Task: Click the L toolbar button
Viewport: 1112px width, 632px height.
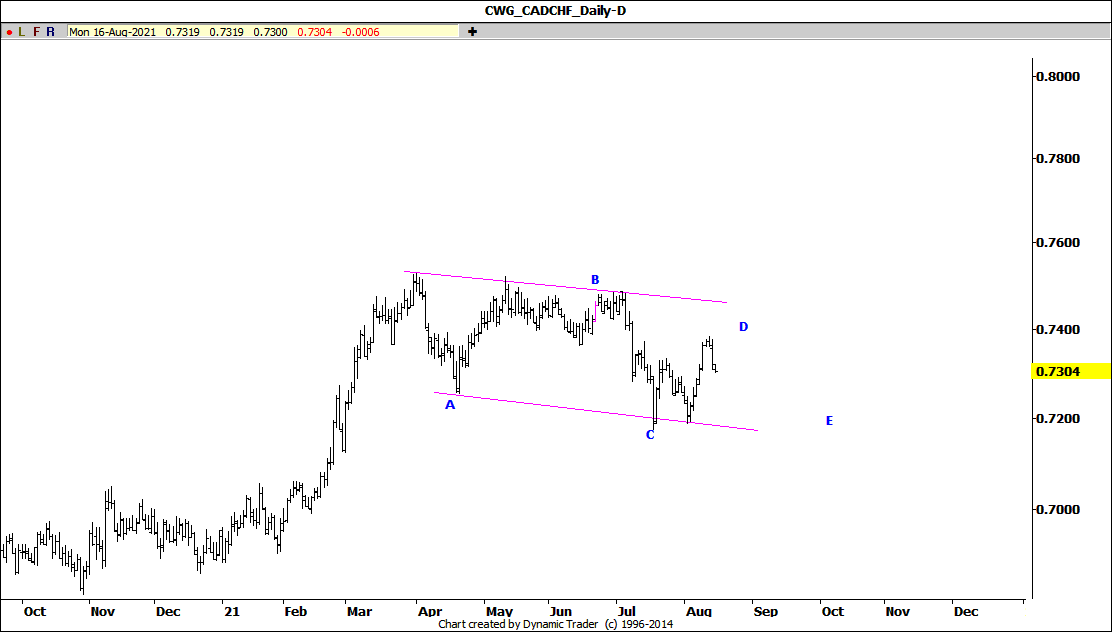Action: coord(22,32)
